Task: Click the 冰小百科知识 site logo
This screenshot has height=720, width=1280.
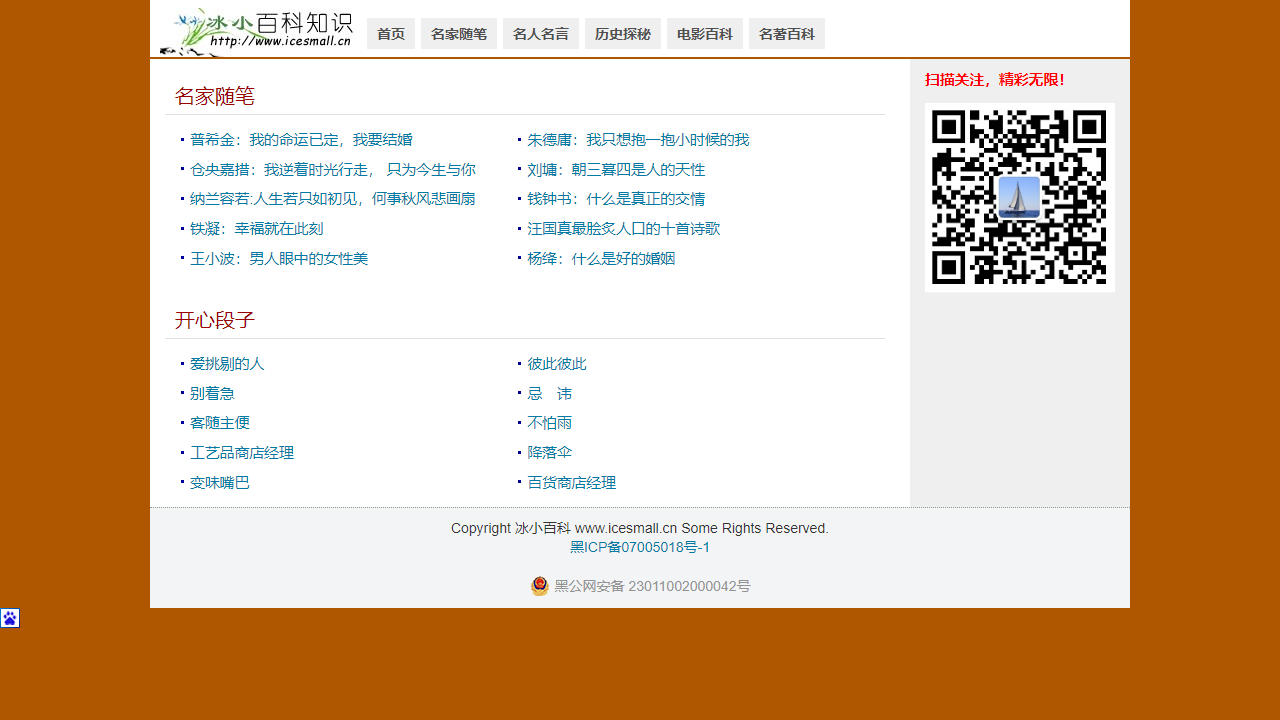Action: (256, 32)
